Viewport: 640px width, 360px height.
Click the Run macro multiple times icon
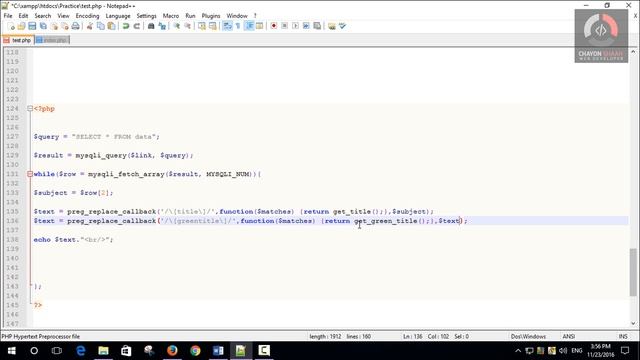(306, 26)
